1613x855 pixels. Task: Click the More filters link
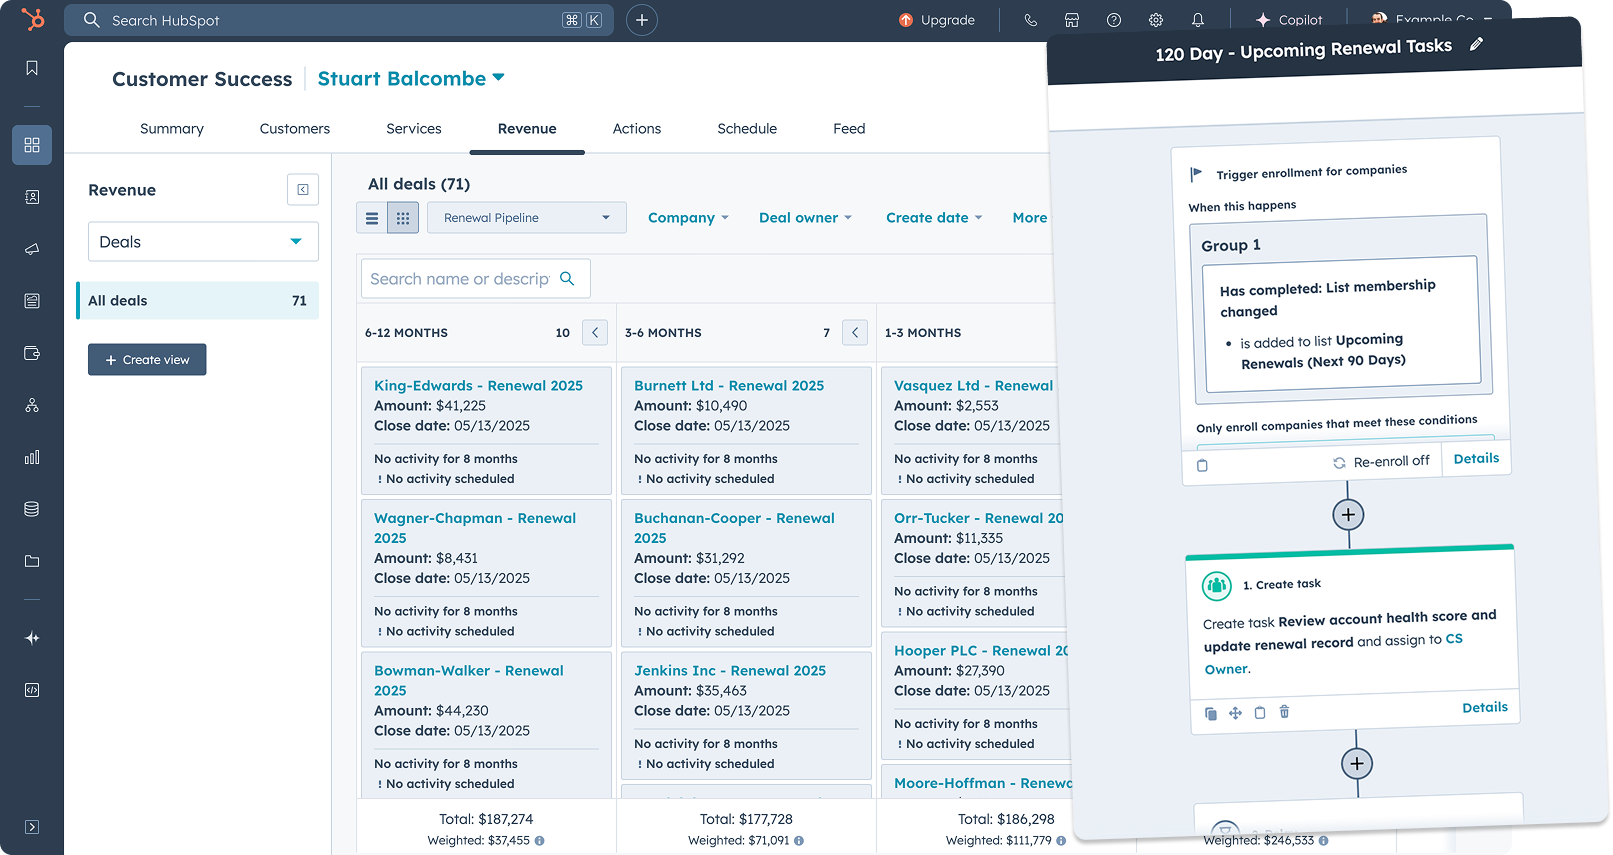pyautogui.click(x=1029, y=218)
